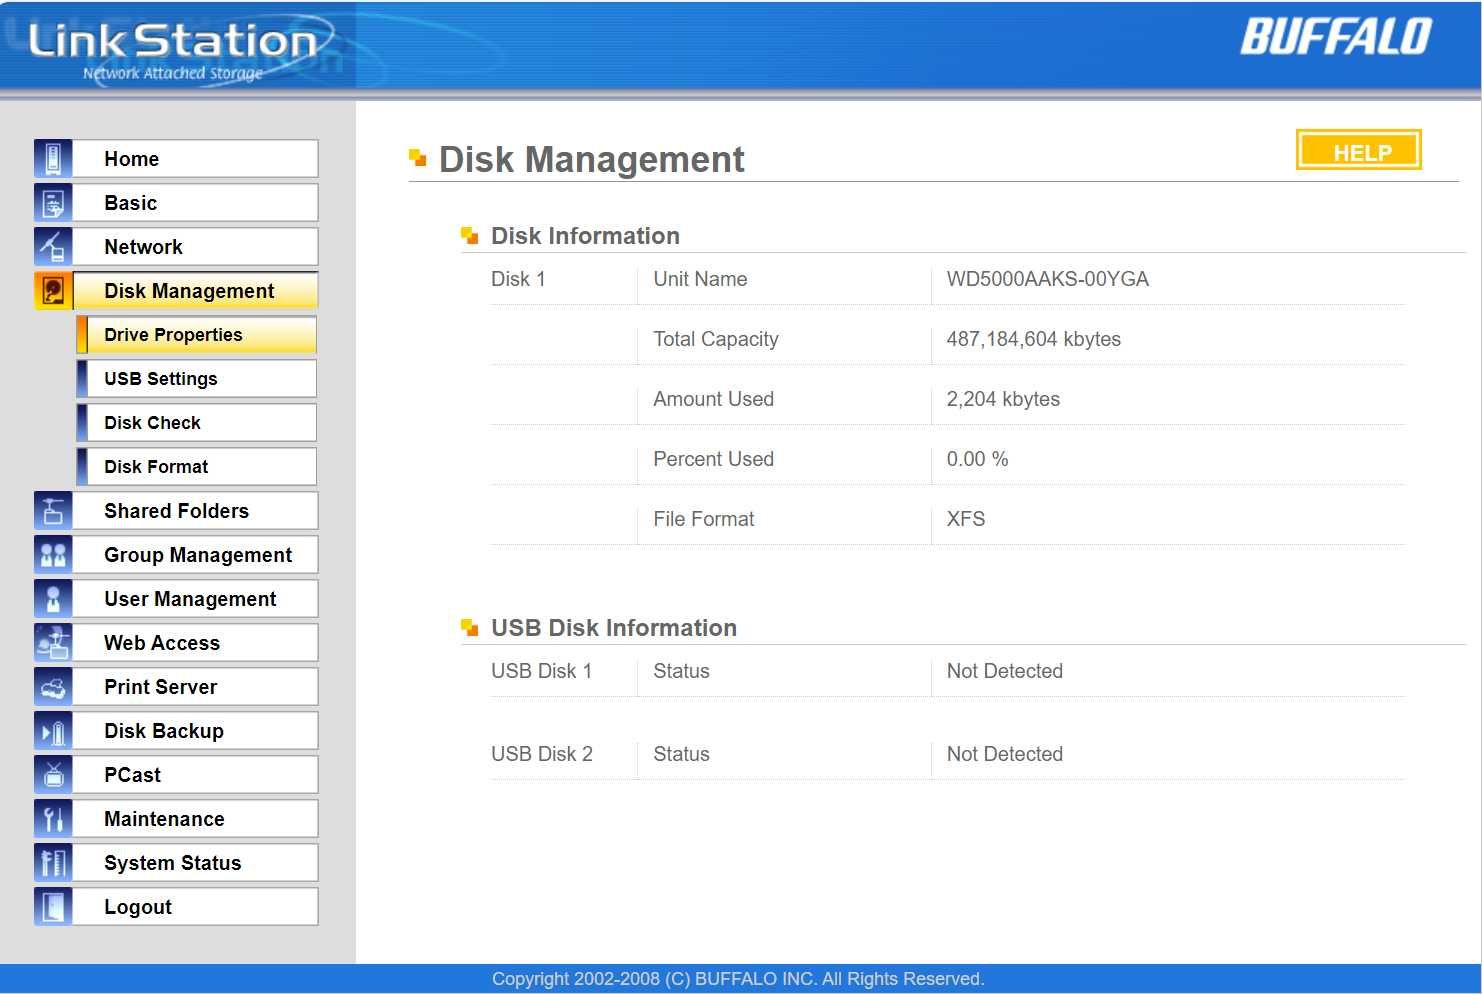
Task: Click the Logout door icon
Action: (53, 907)
